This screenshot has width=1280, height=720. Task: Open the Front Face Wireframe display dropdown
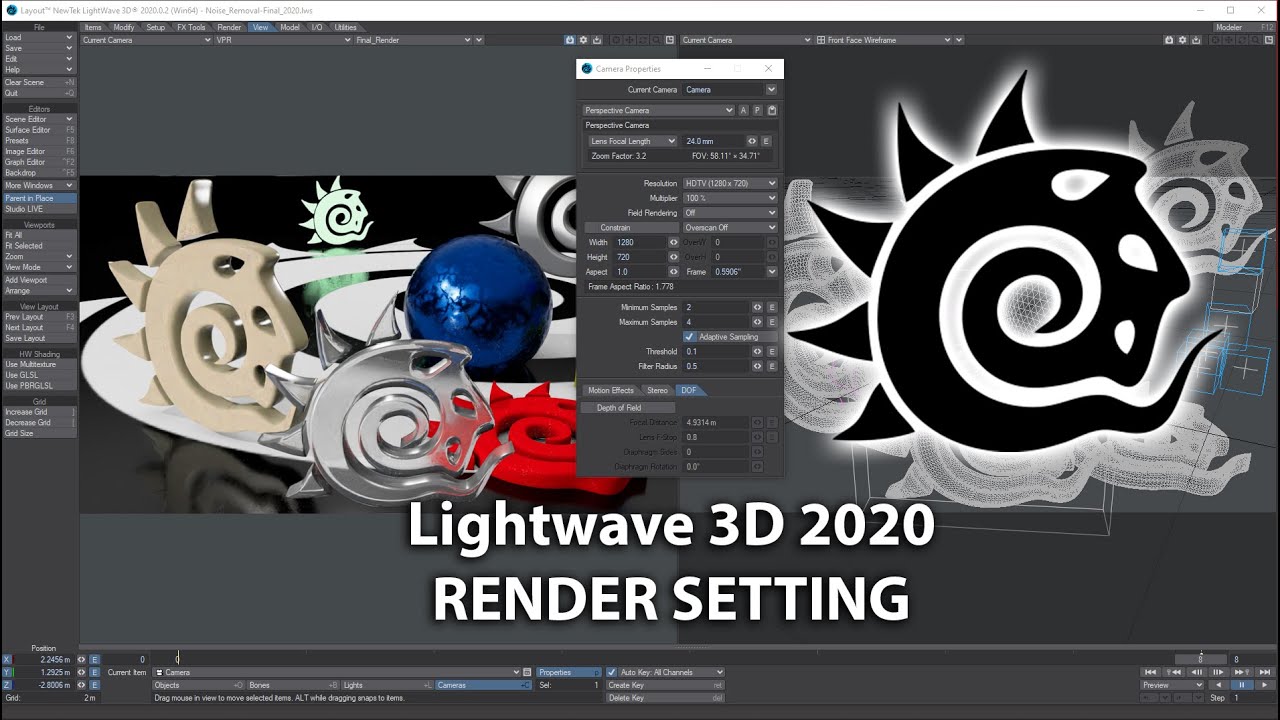883,40
